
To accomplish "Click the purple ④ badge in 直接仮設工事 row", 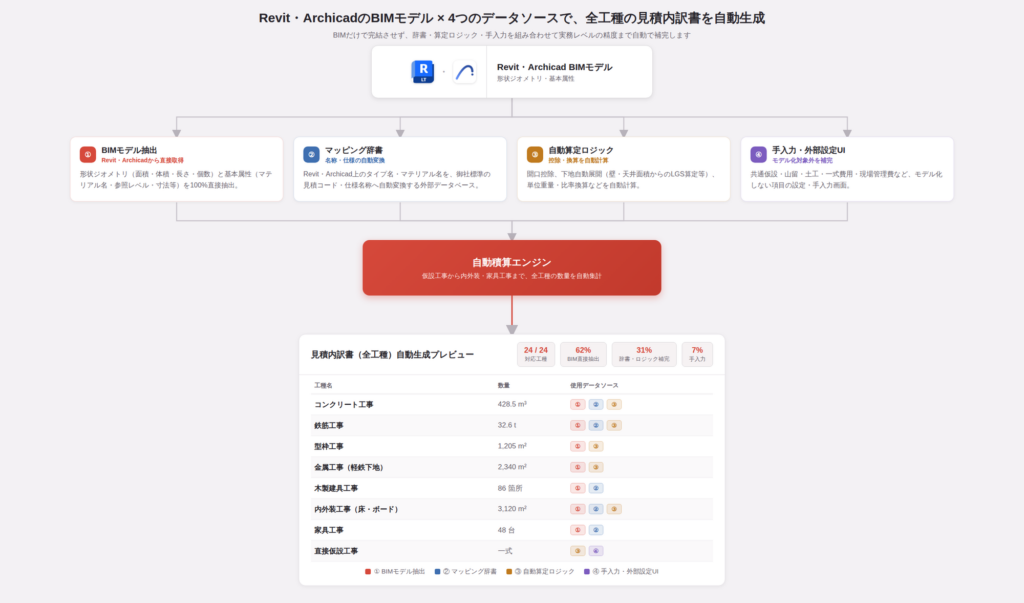I will (596, 551).
